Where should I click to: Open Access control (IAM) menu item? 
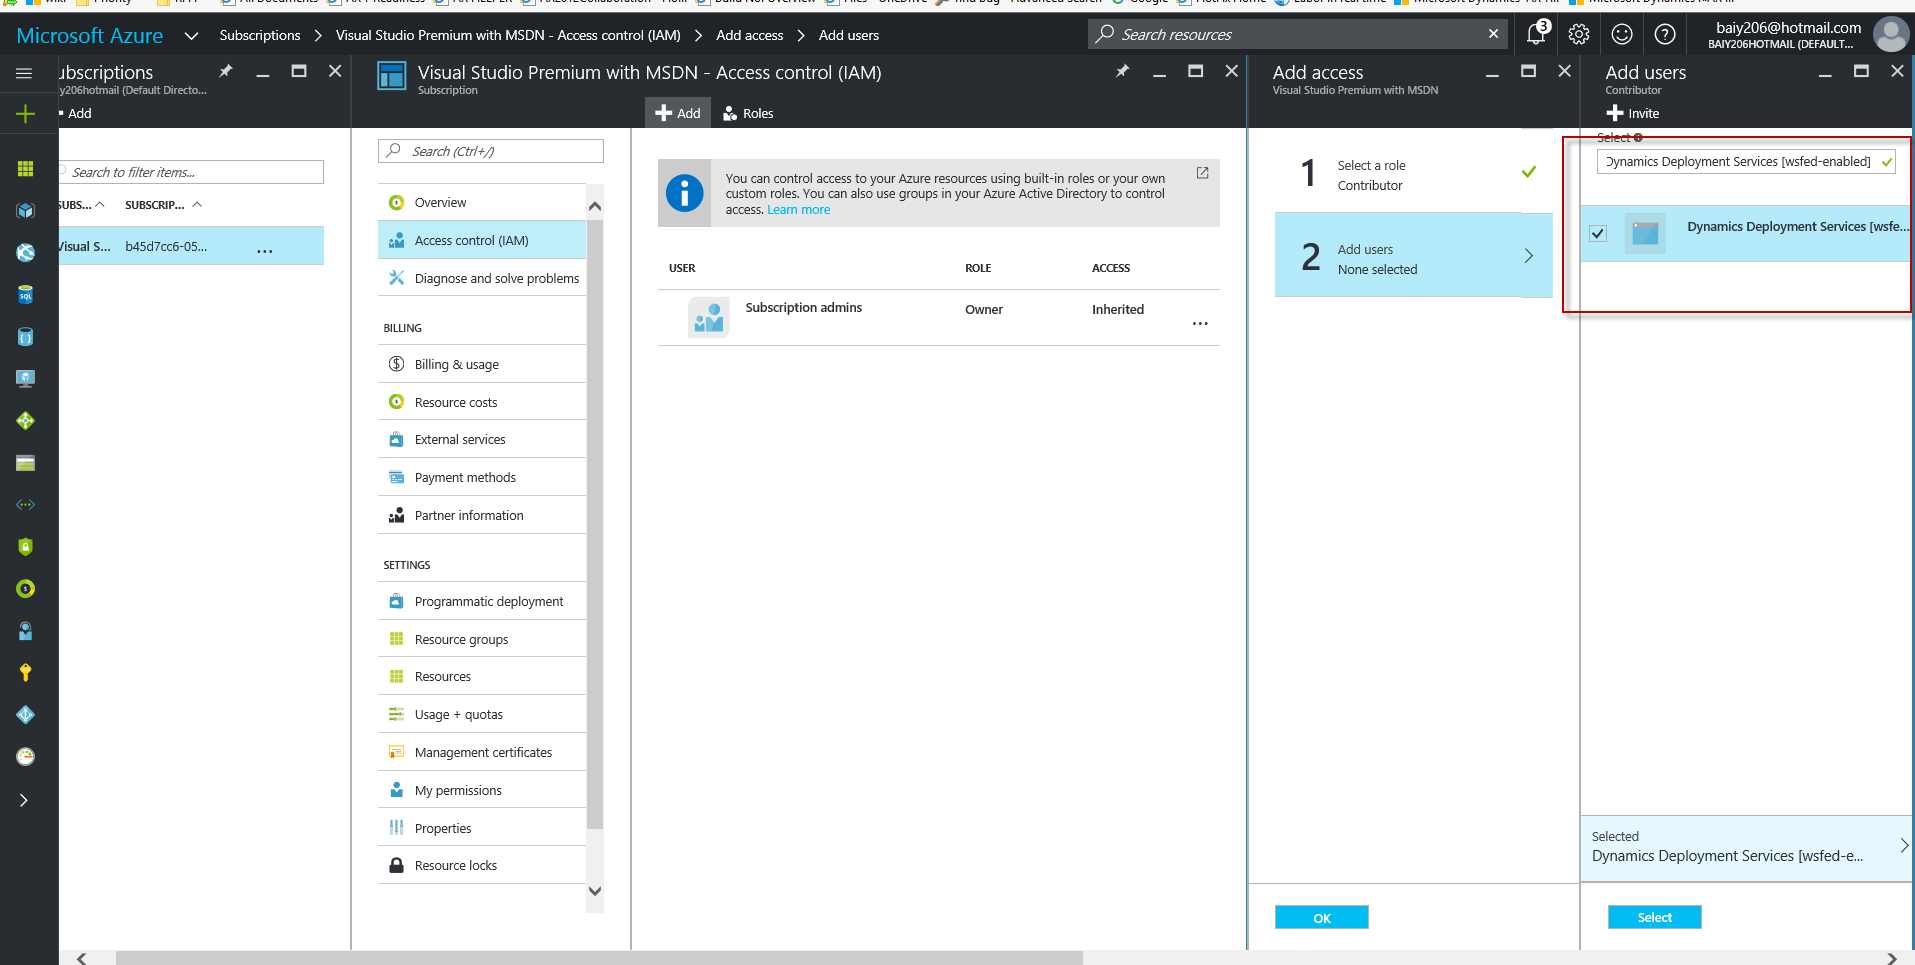click(471, 241)
